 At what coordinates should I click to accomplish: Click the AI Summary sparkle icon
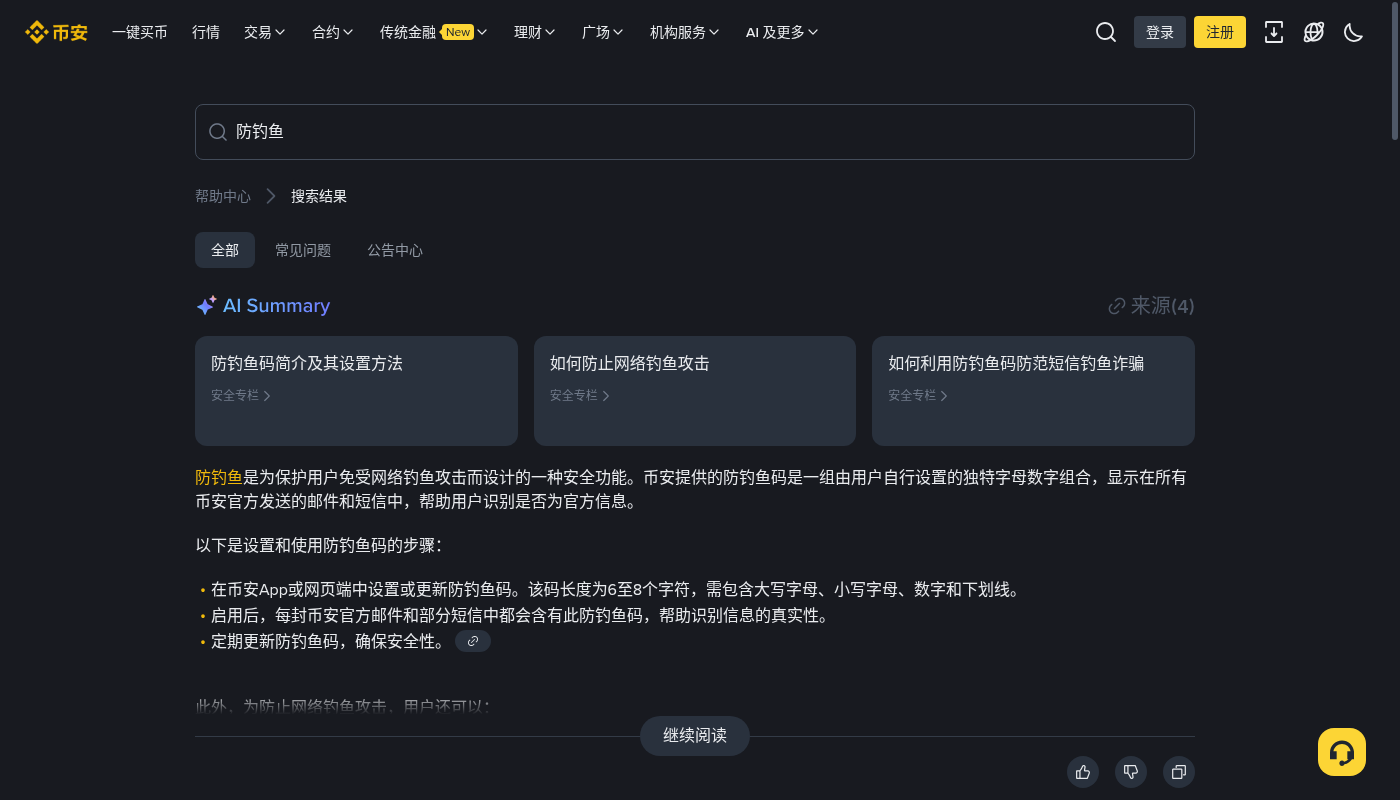(206, 306)
